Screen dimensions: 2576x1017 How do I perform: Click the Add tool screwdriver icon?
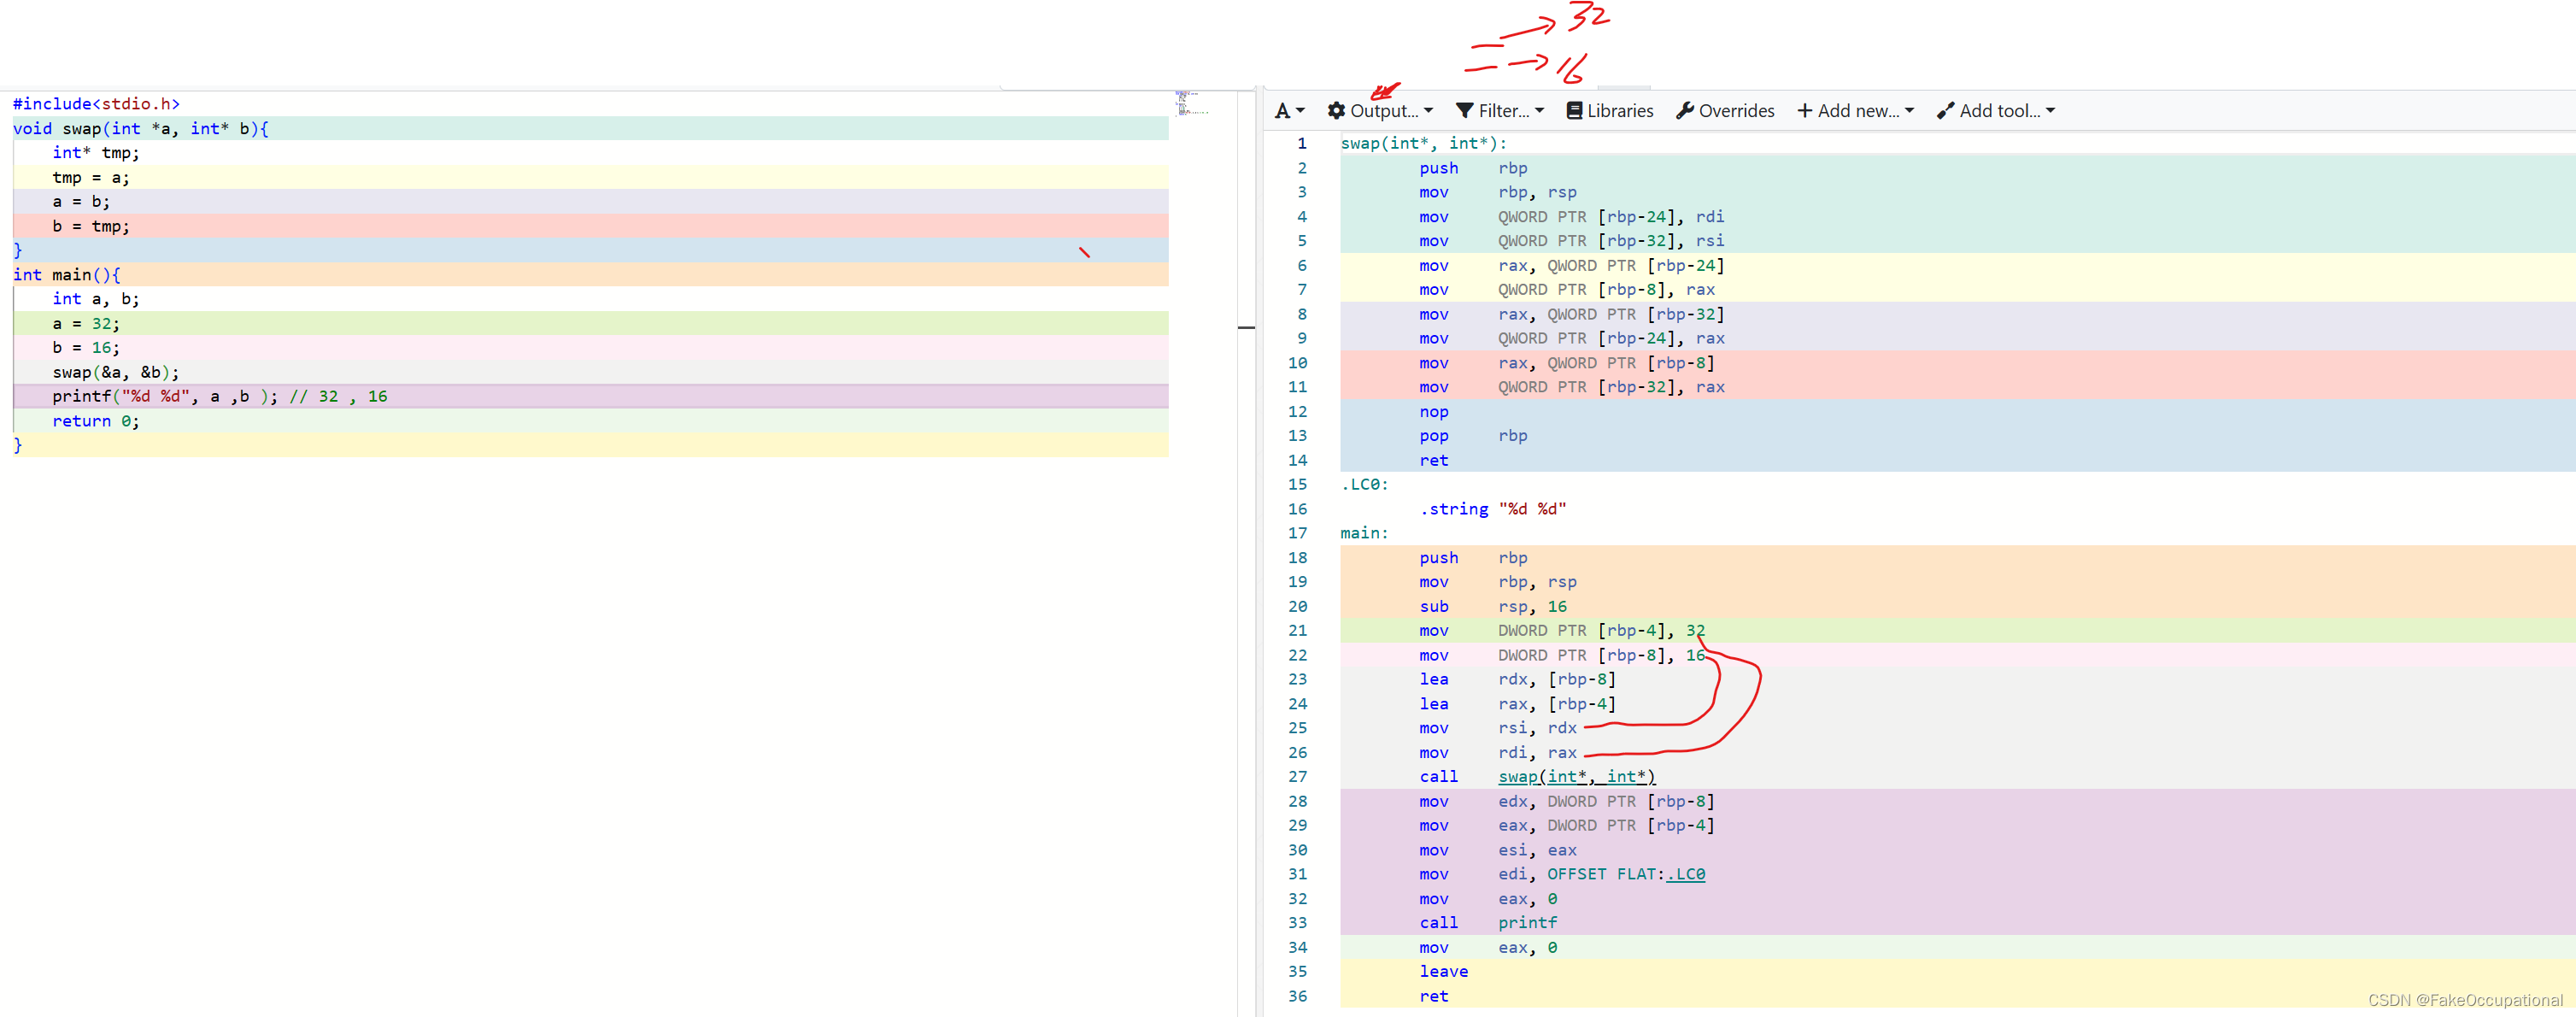pos(1945,110)
